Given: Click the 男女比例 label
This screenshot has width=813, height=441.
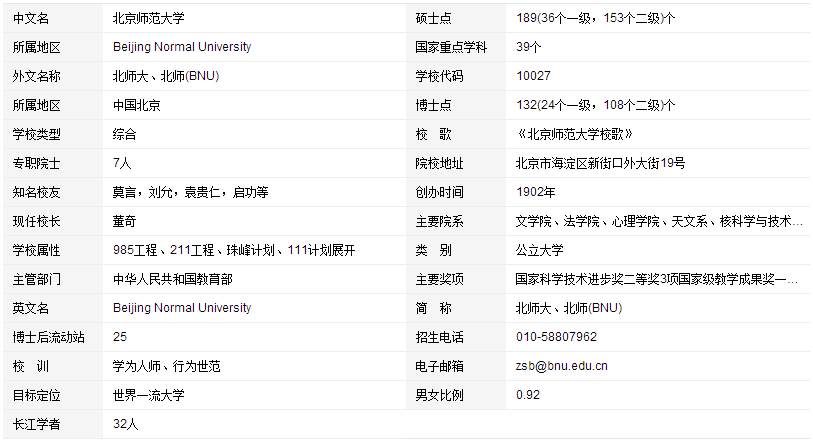Looking at the screenshot, I should (x=440, y=395).
